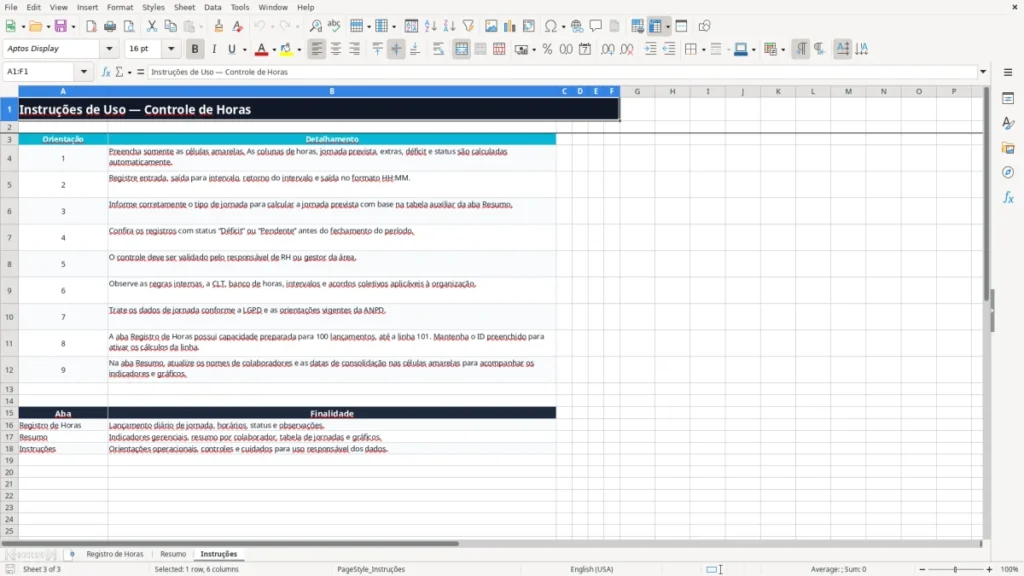
Task: Click Decrease Indent icon
Action: pyautogui.click(x=669, y=49)
